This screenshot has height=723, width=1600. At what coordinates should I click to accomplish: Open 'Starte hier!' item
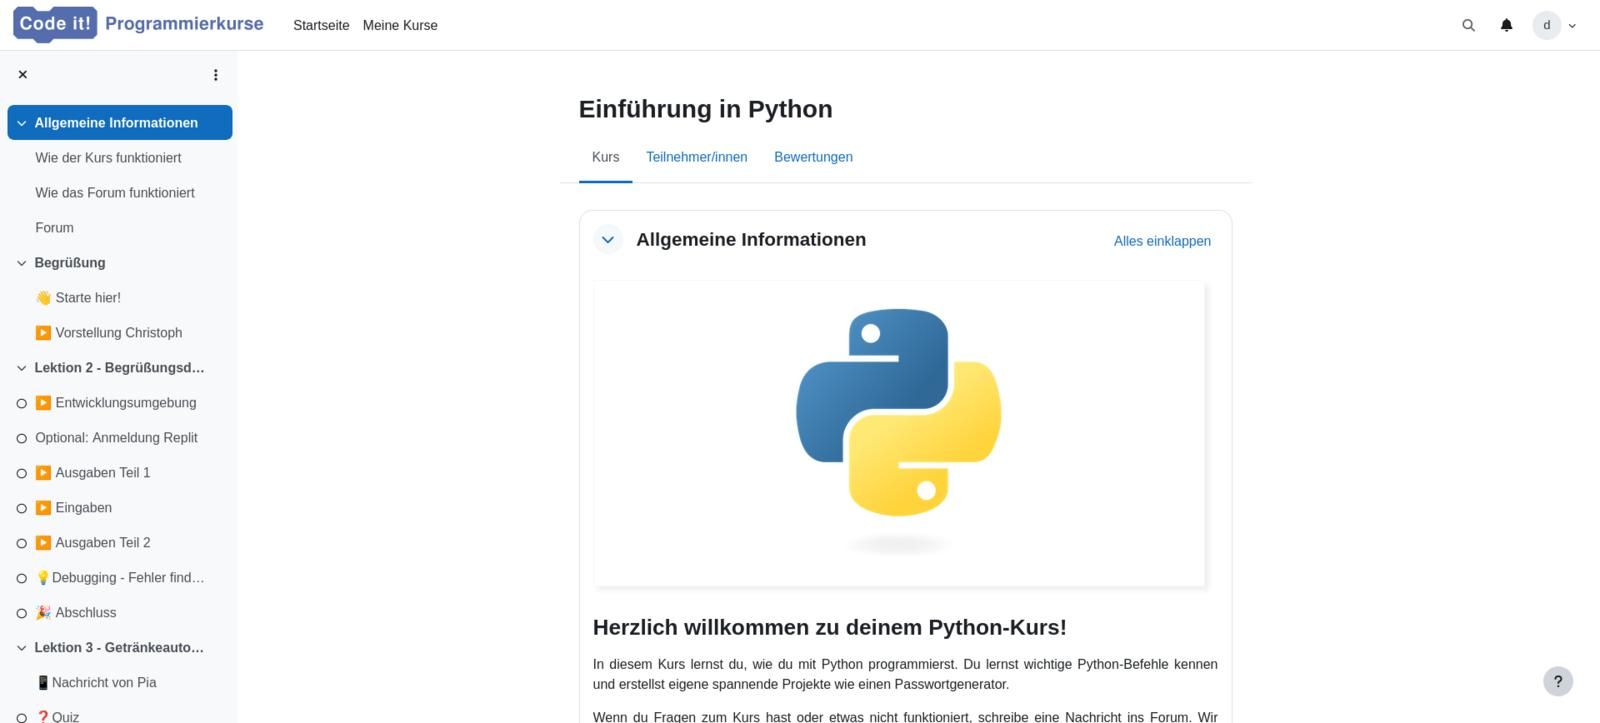coord(78,298)
